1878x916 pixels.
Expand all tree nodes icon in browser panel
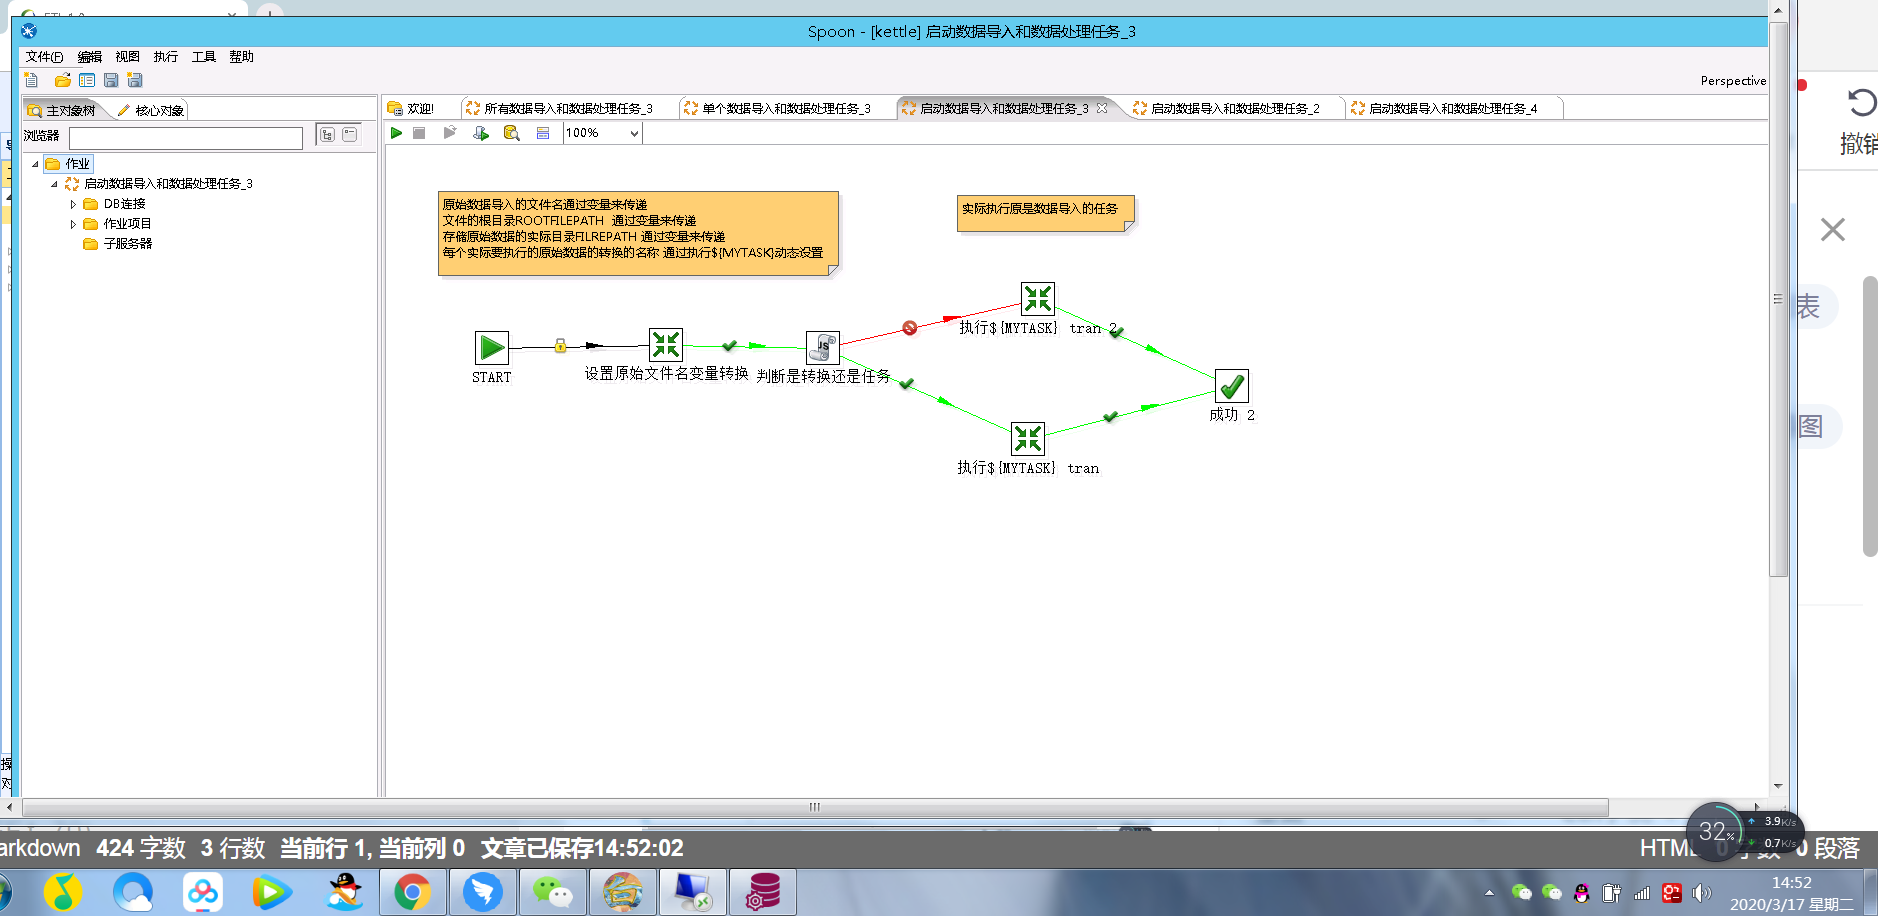[327, 134]
